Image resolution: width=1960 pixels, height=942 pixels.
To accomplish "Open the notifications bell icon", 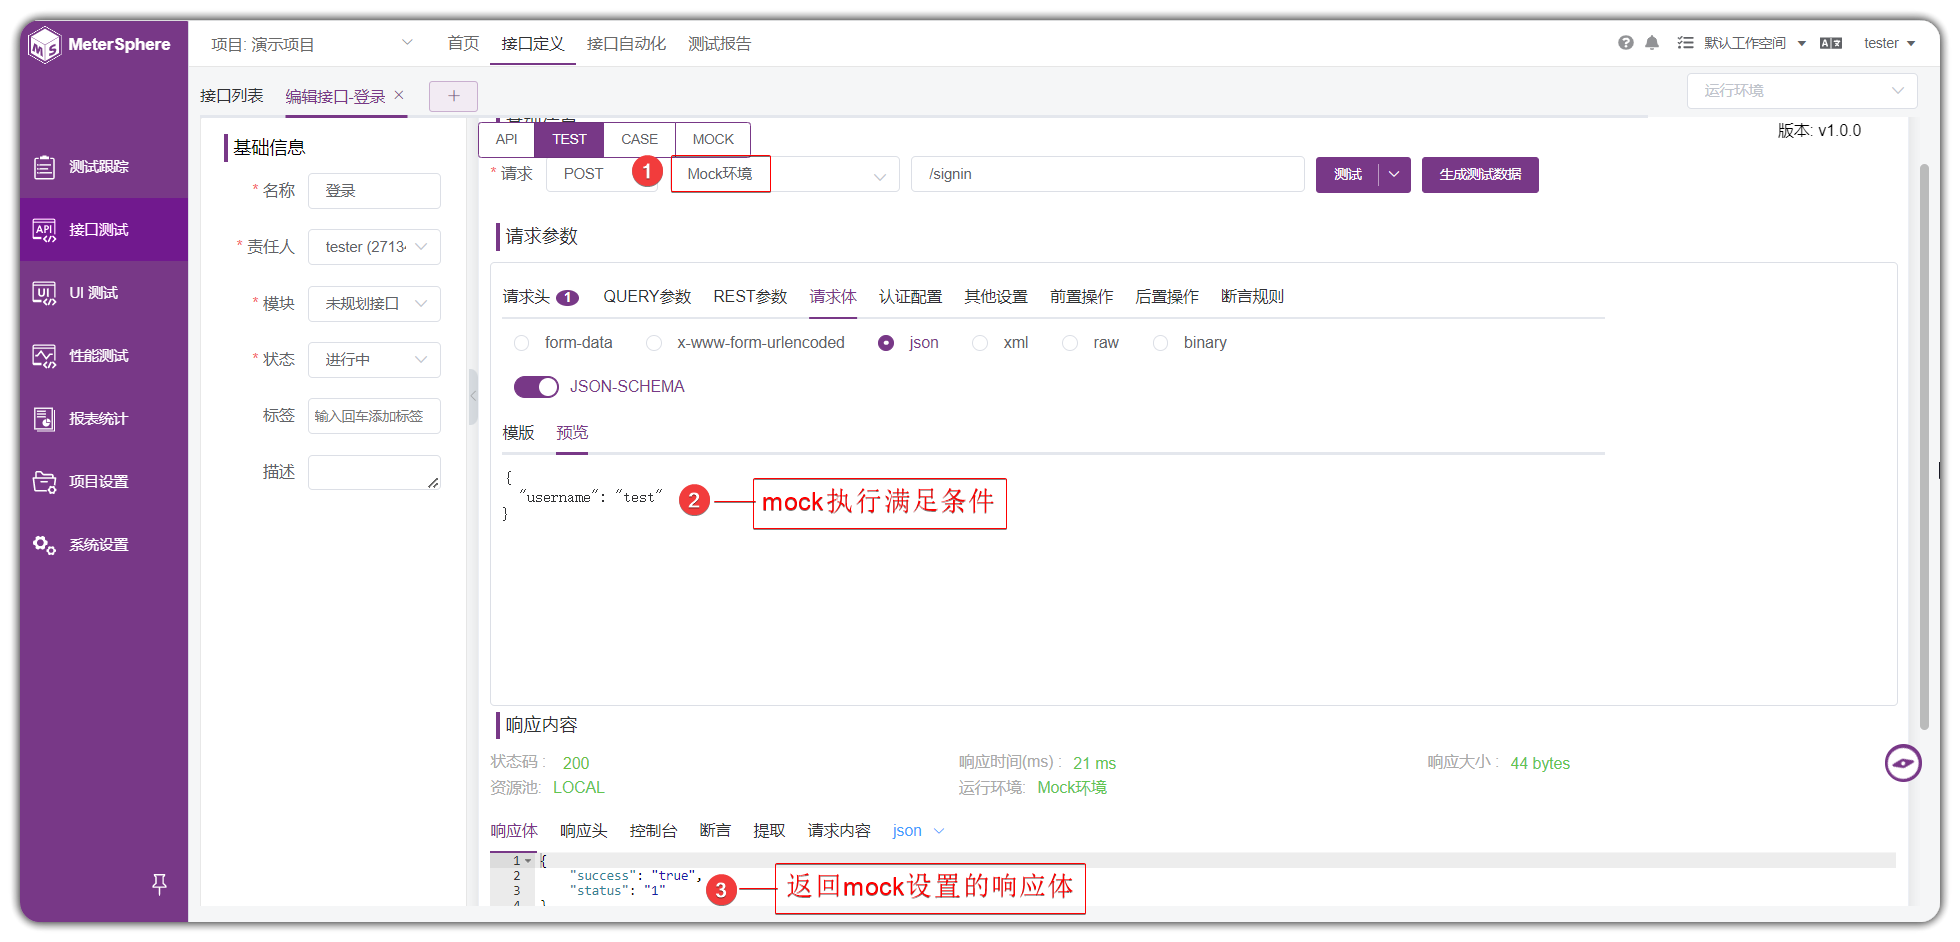I will point(1652,43).
